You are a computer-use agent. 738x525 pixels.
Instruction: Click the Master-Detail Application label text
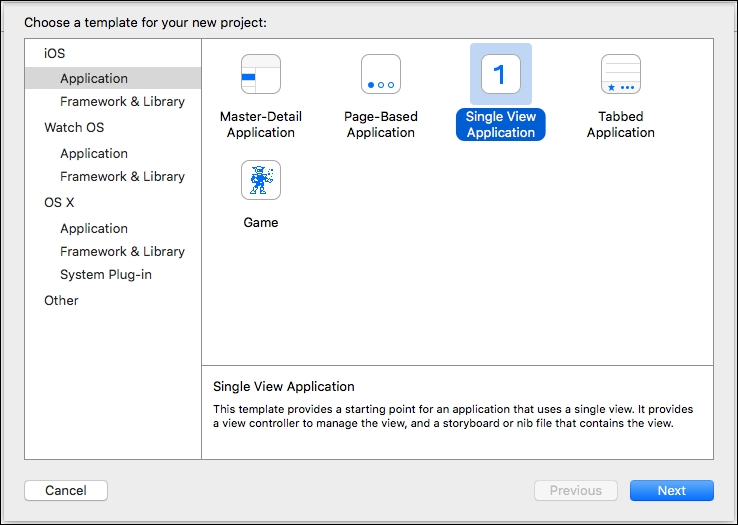[x=261, y=124]
